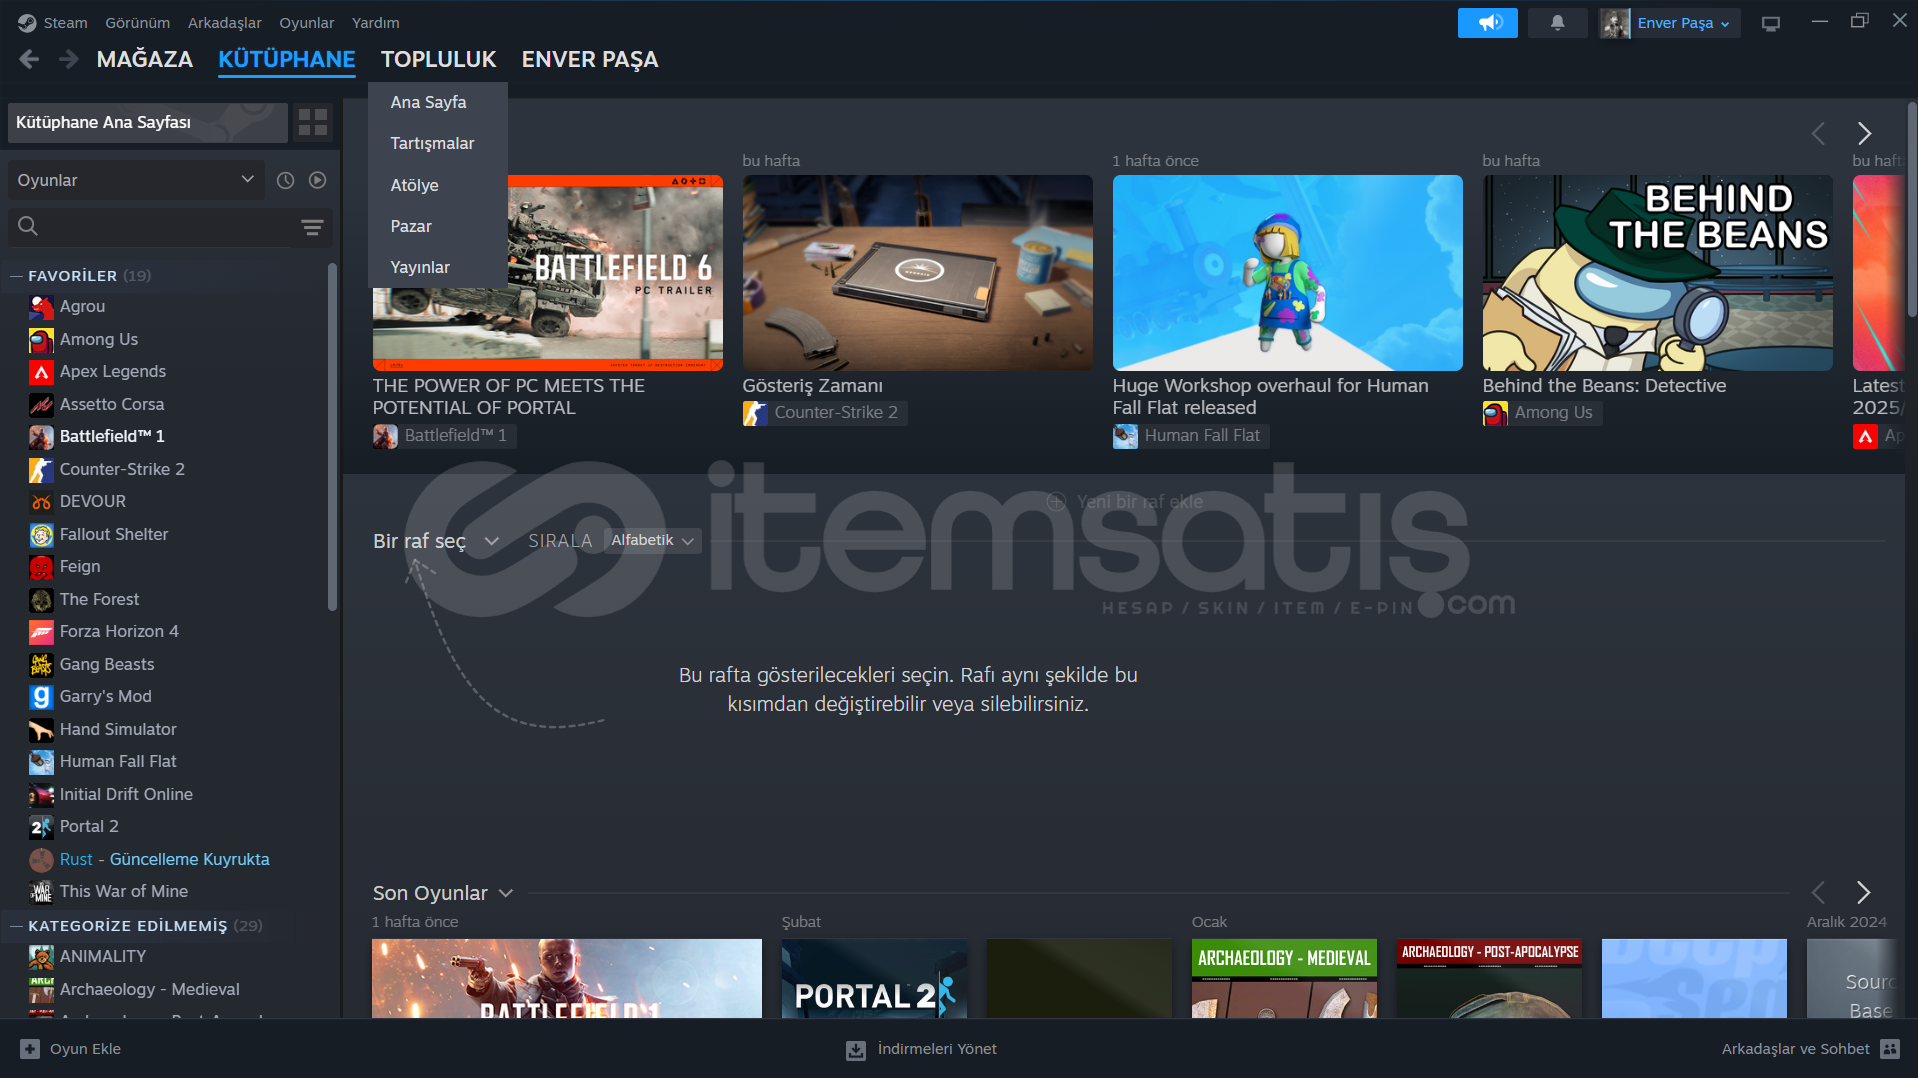Click the Rust game icon in sidebar

coord(41,860)
